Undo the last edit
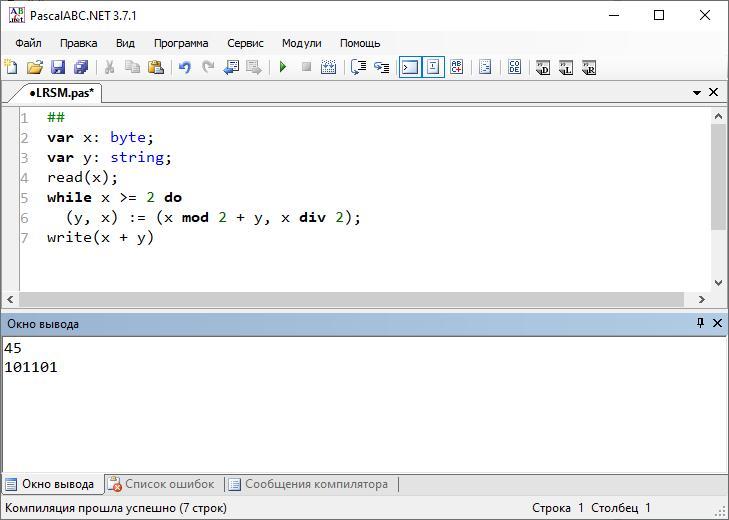 (x=184, y=68)
